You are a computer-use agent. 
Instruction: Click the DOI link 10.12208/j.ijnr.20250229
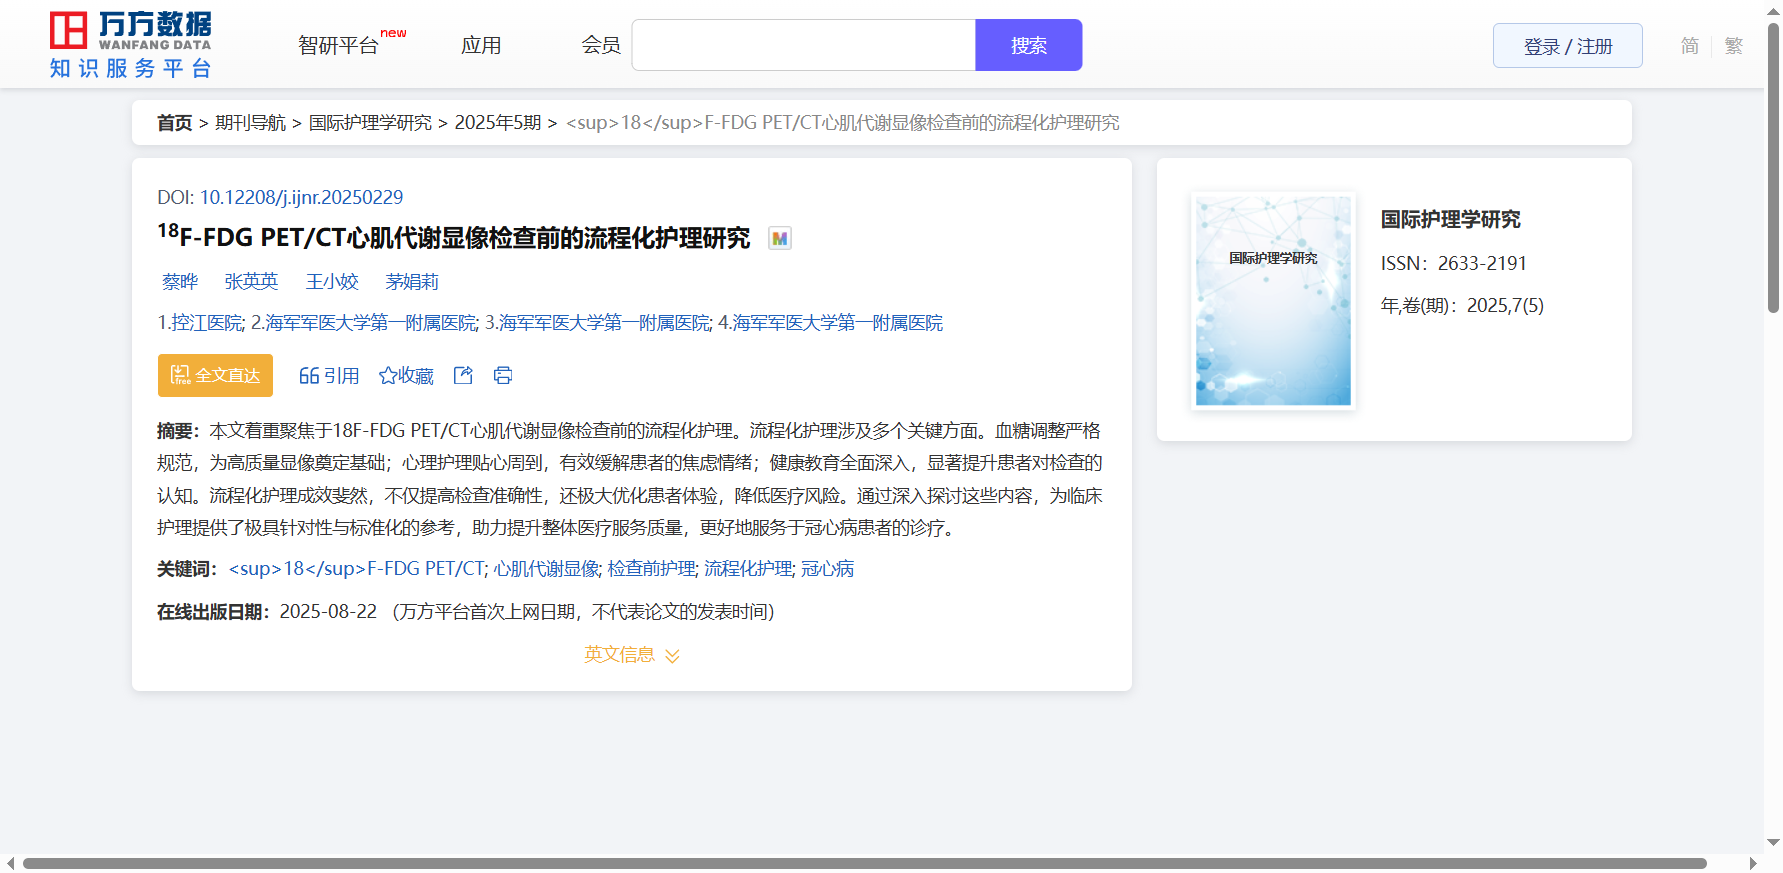click(301, 197)
